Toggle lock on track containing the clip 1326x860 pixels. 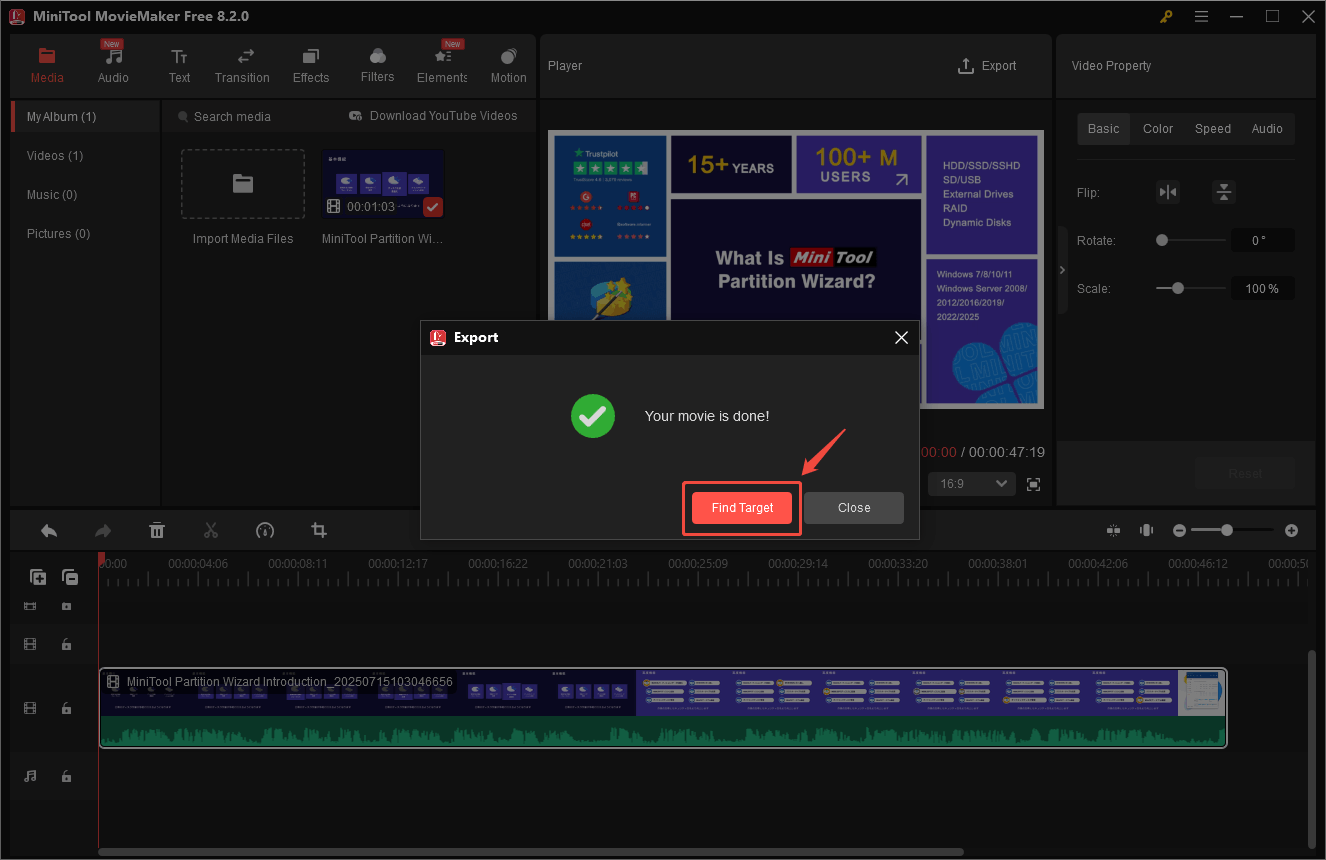click(x=66, y=708)
